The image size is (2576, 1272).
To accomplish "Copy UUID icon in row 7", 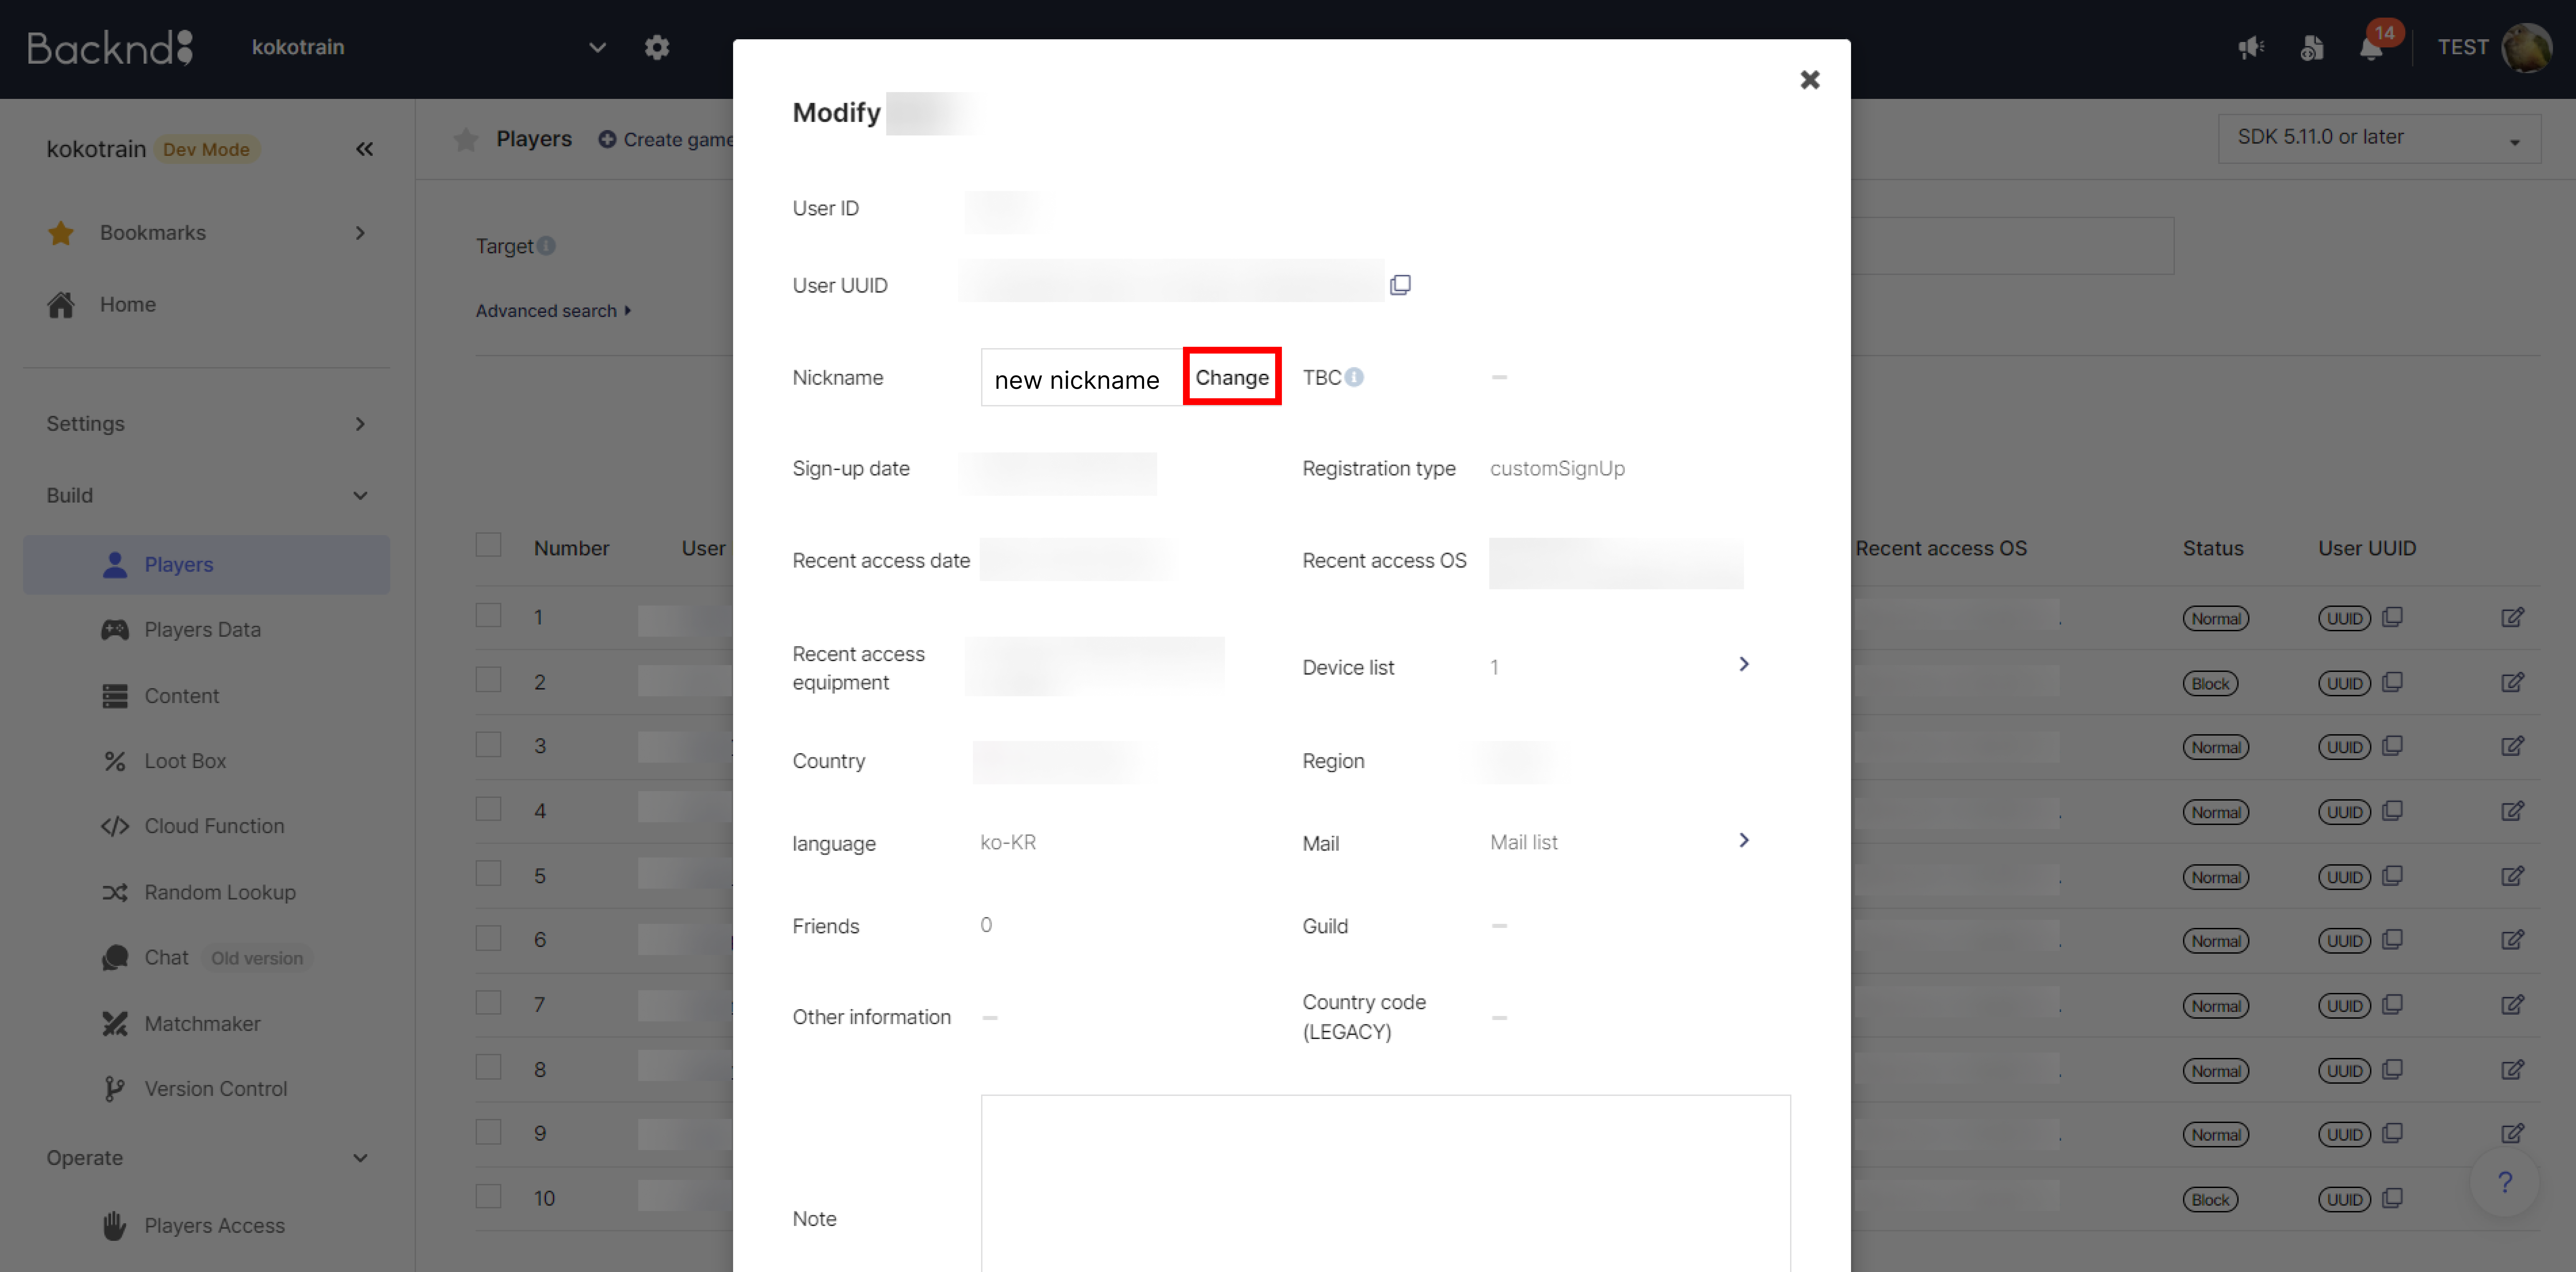I will 2392,1005.
